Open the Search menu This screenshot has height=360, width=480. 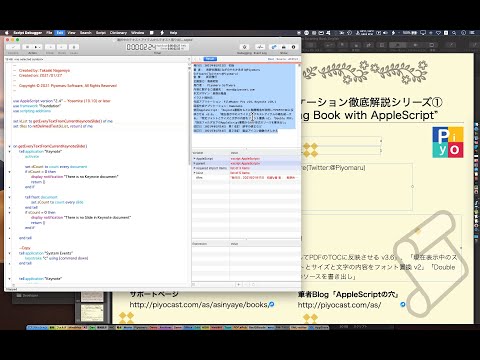86,33
